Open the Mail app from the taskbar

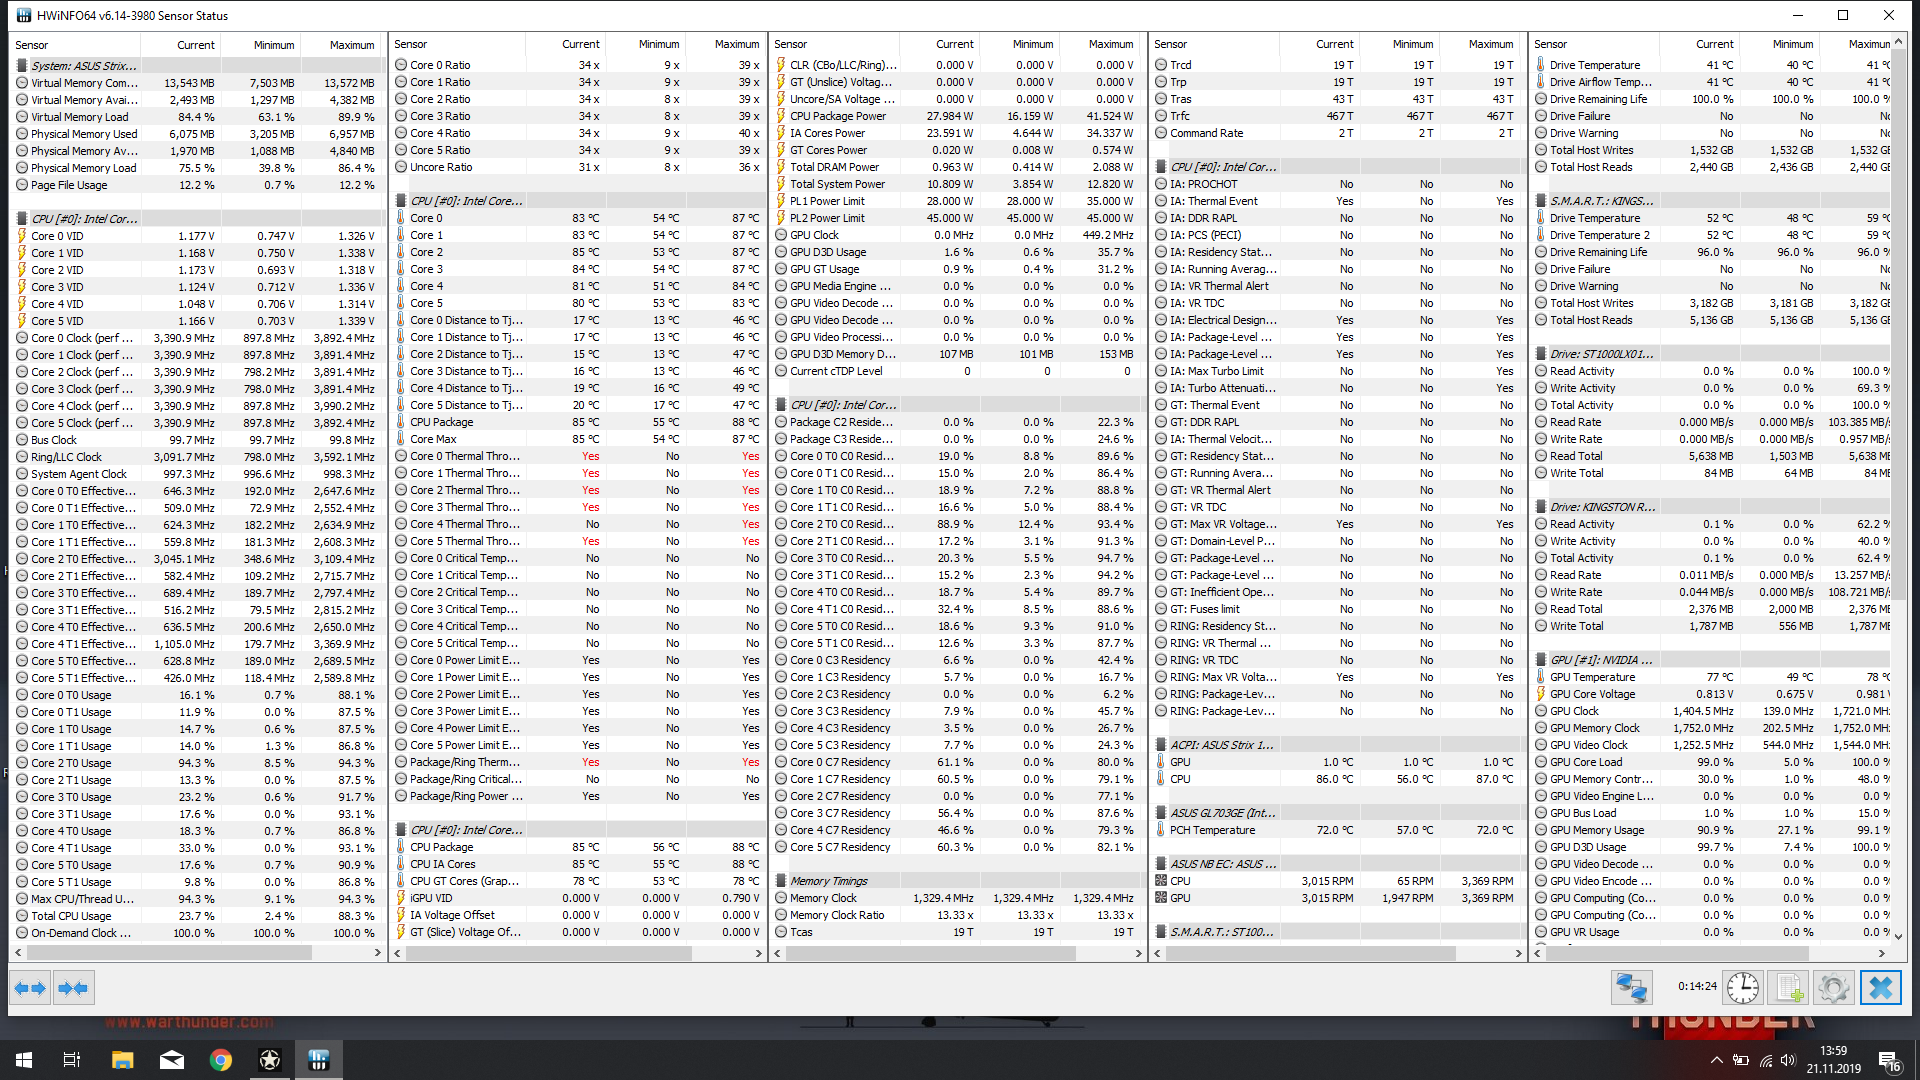click(171, 1060)
